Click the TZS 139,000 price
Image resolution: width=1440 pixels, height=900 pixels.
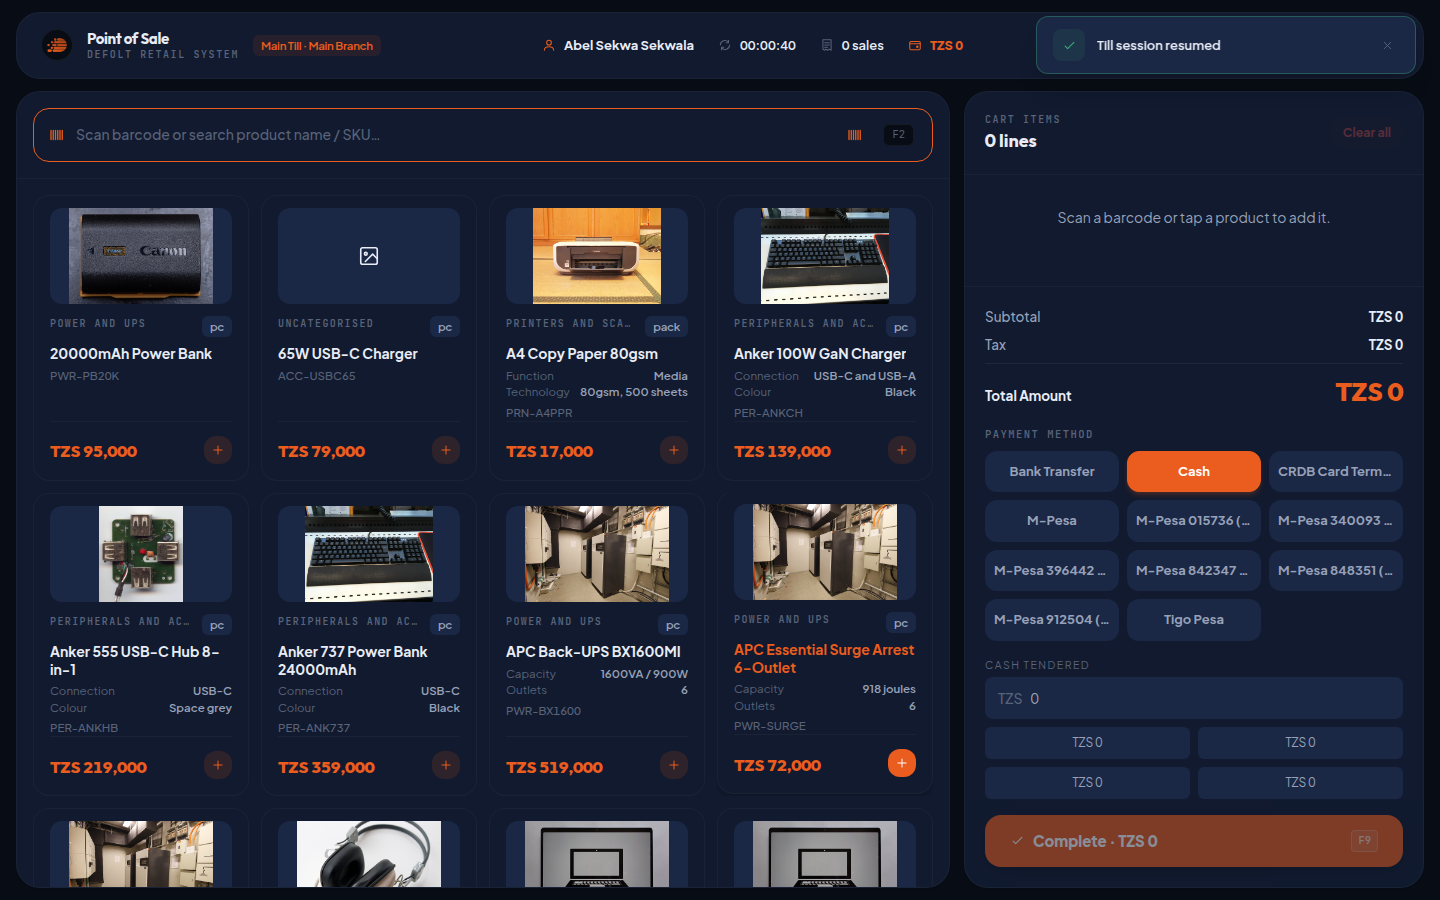click(782, 452)
